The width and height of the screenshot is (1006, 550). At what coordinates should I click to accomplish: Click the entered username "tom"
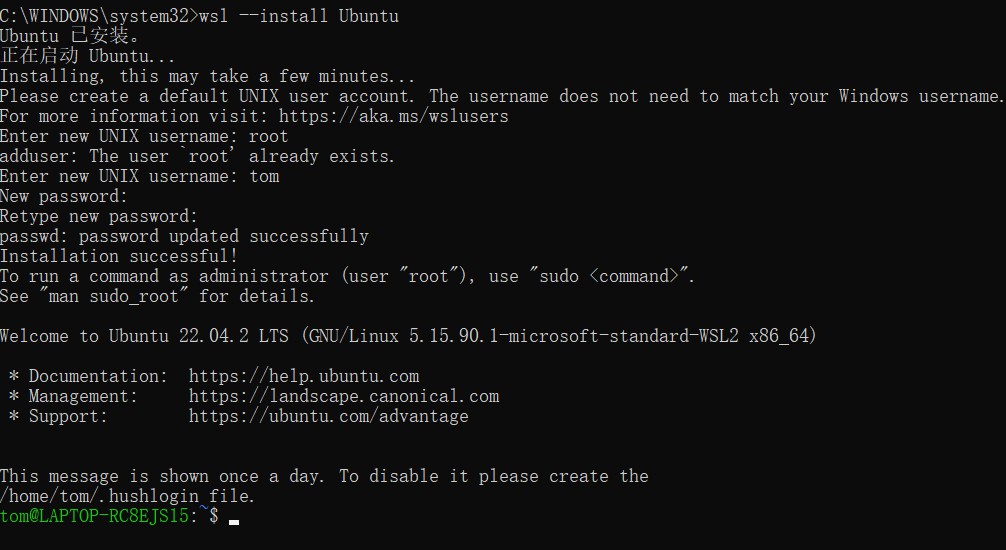click(x=264, y=176)
